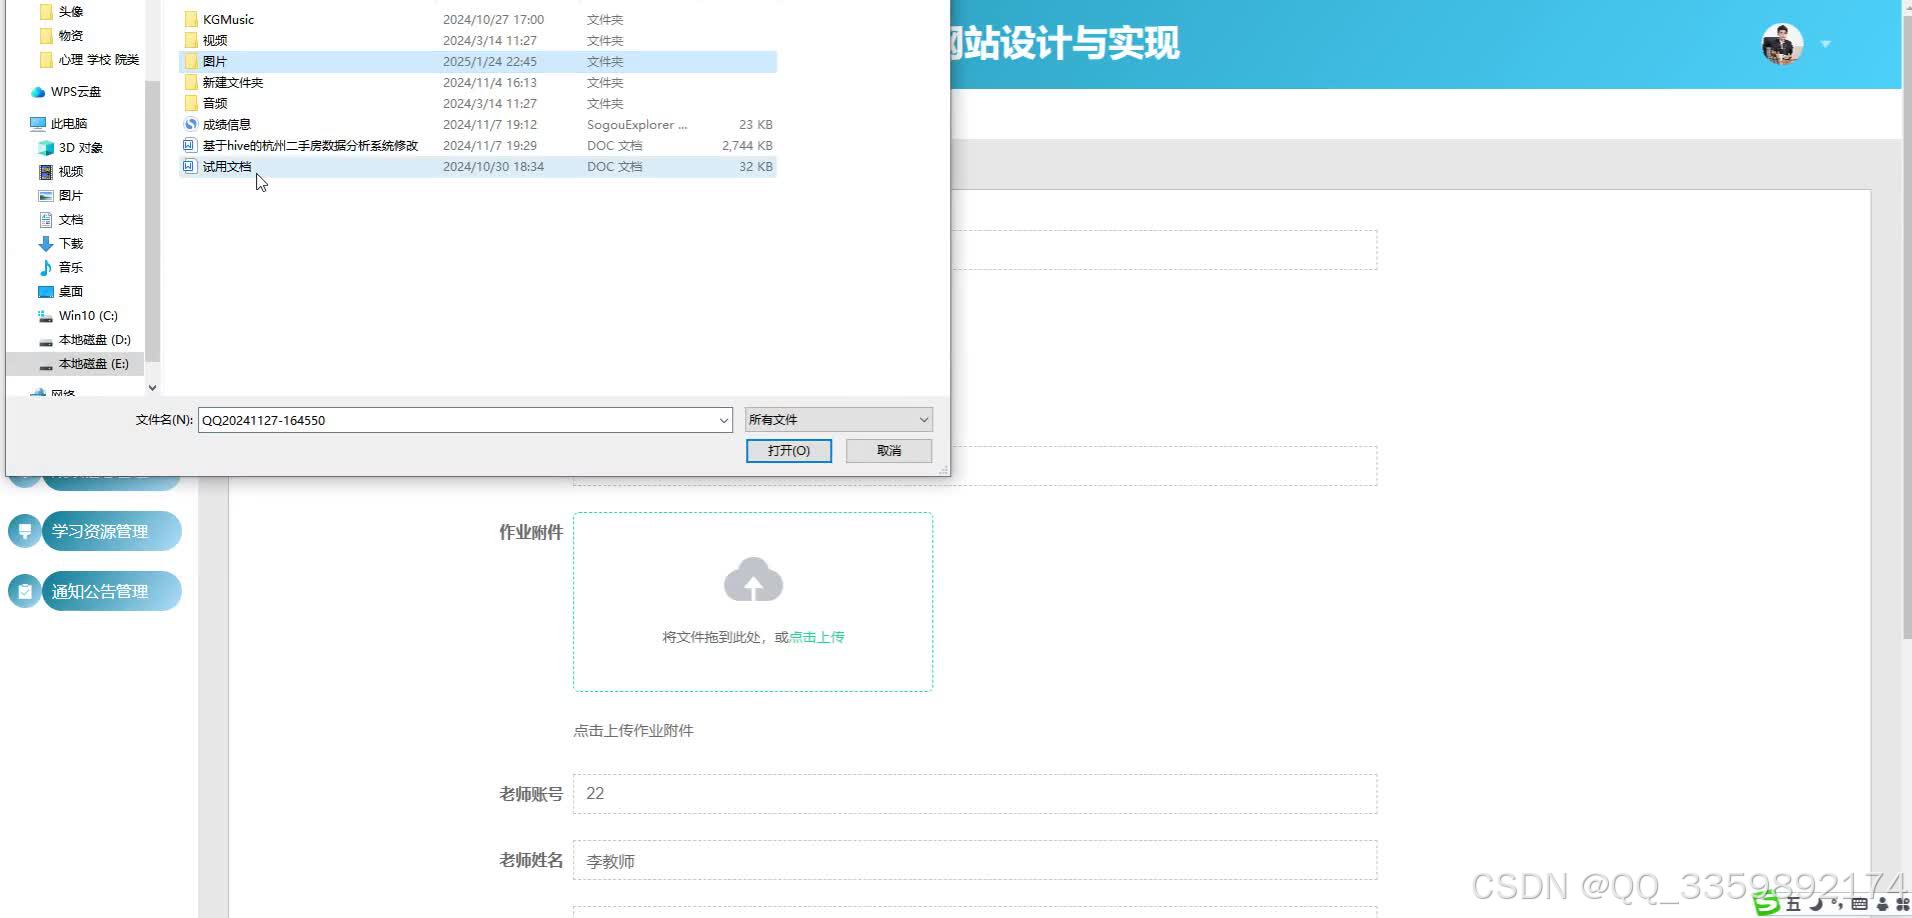
Task: Select the 图片 folder icon
Action: (191, 61)
